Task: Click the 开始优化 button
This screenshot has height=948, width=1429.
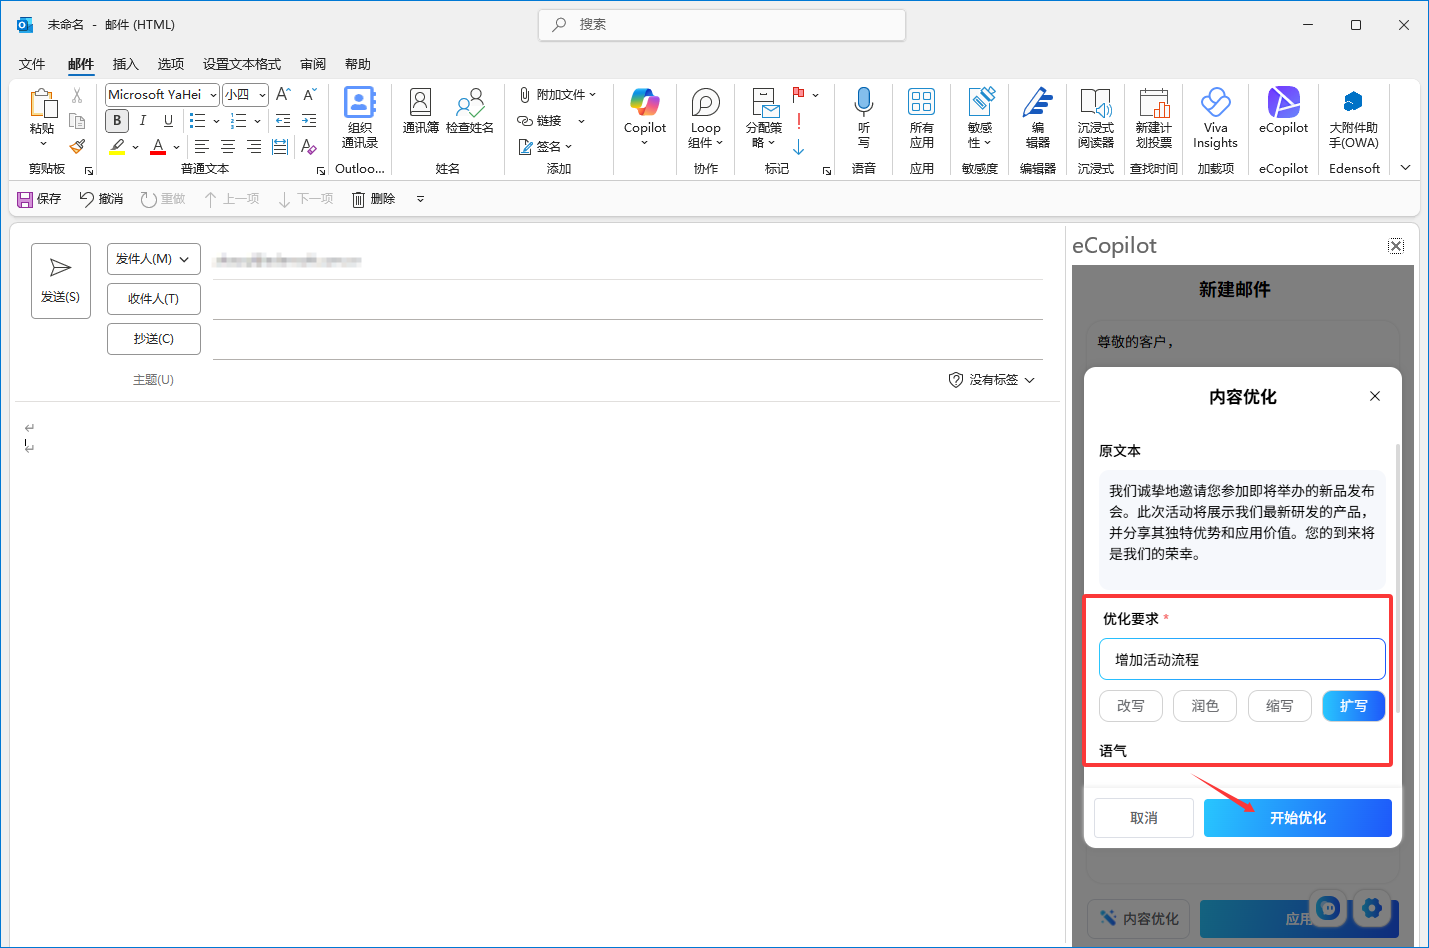Action: pos(1297,818)
